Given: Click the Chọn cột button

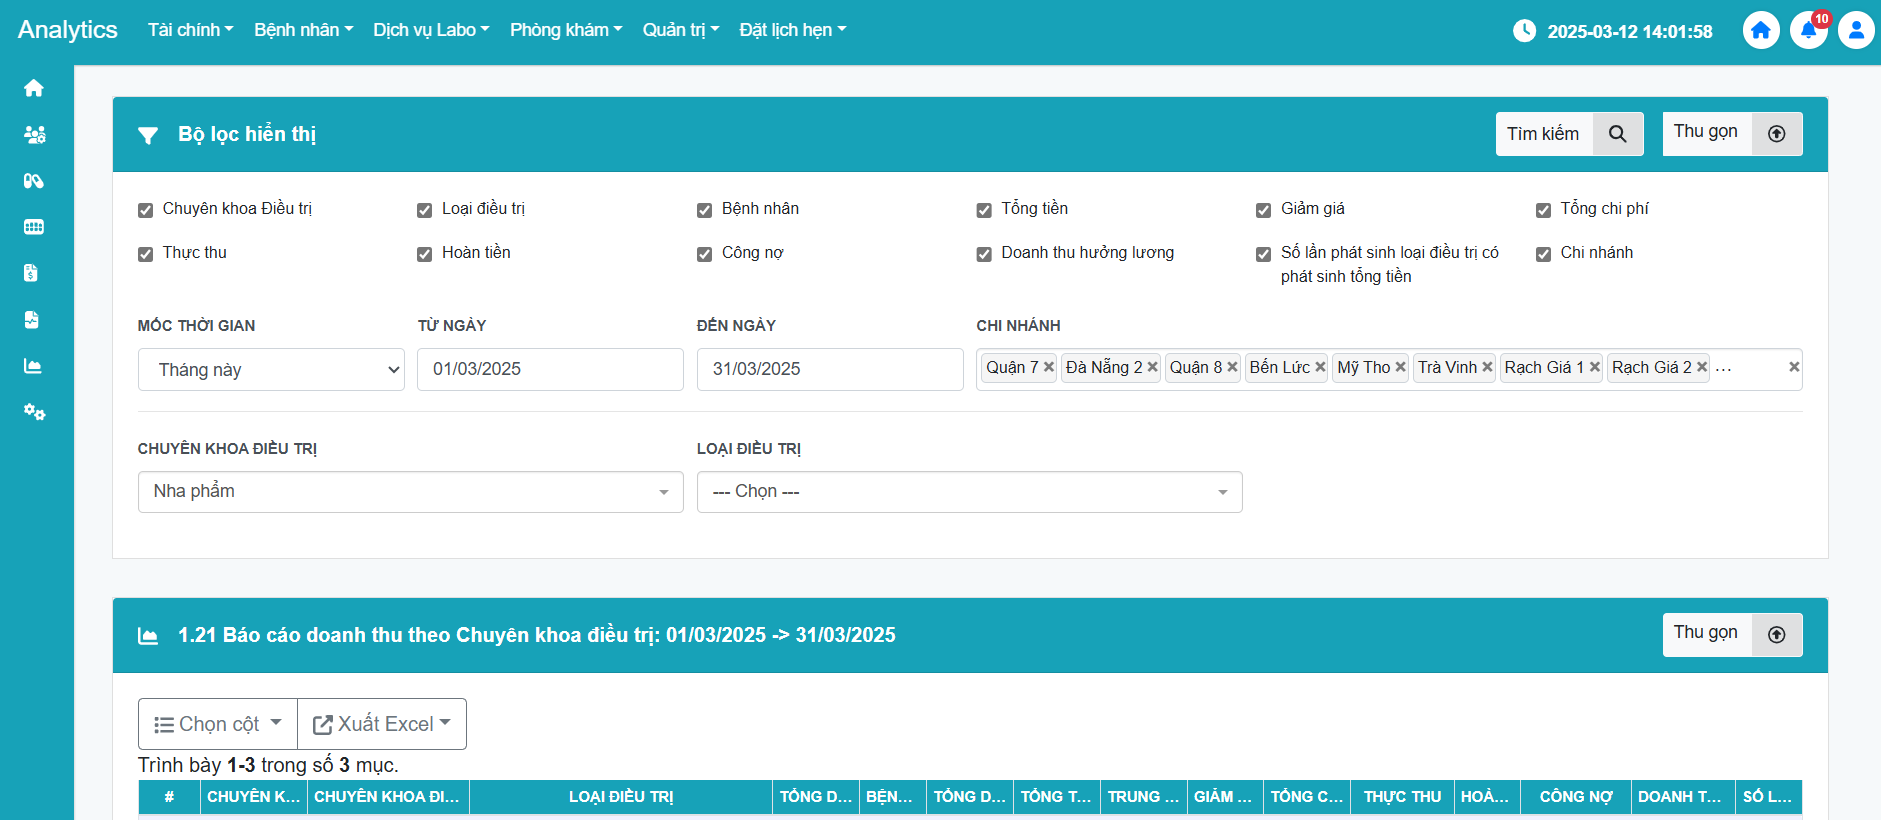Looking at the screenshot, I should [218, 724].
